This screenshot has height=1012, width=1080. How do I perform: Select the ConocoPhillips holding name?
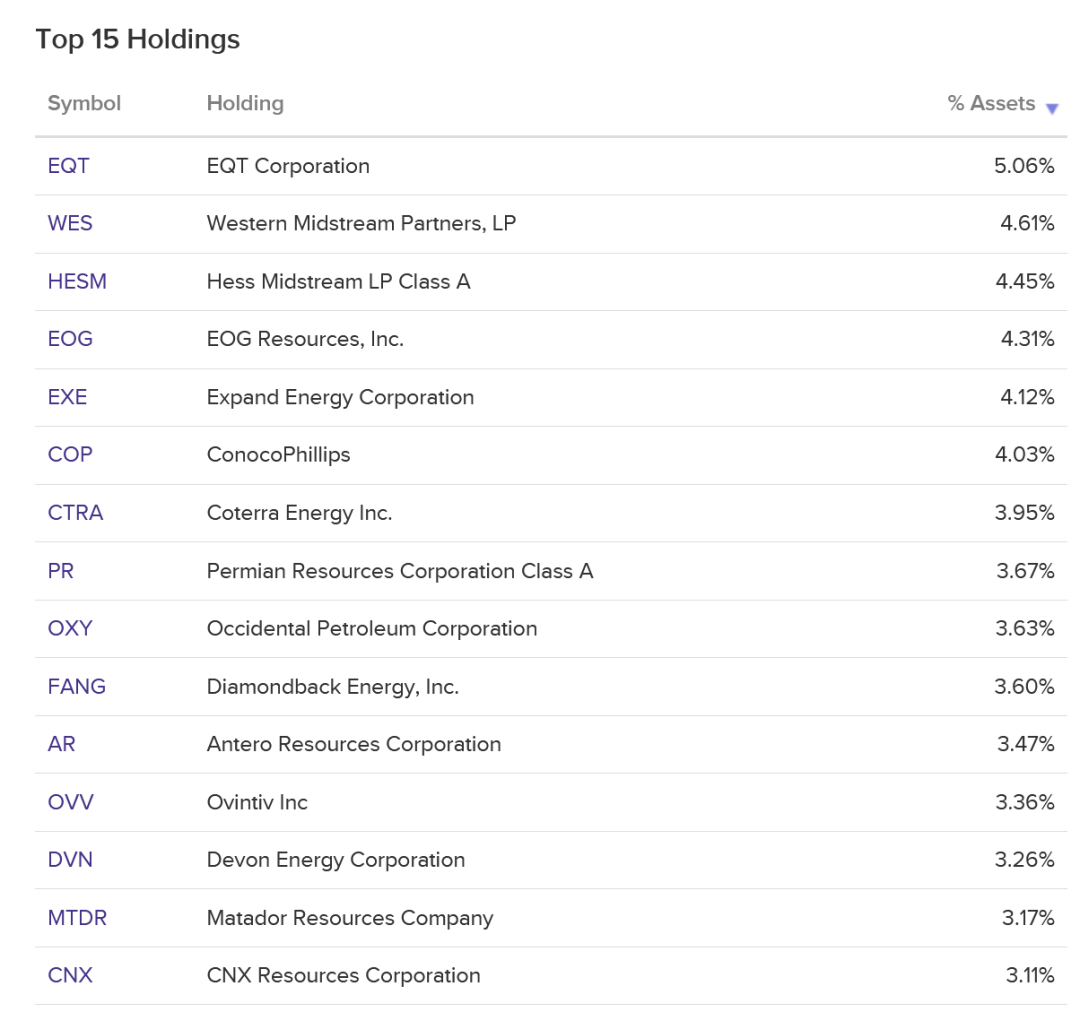278,455
